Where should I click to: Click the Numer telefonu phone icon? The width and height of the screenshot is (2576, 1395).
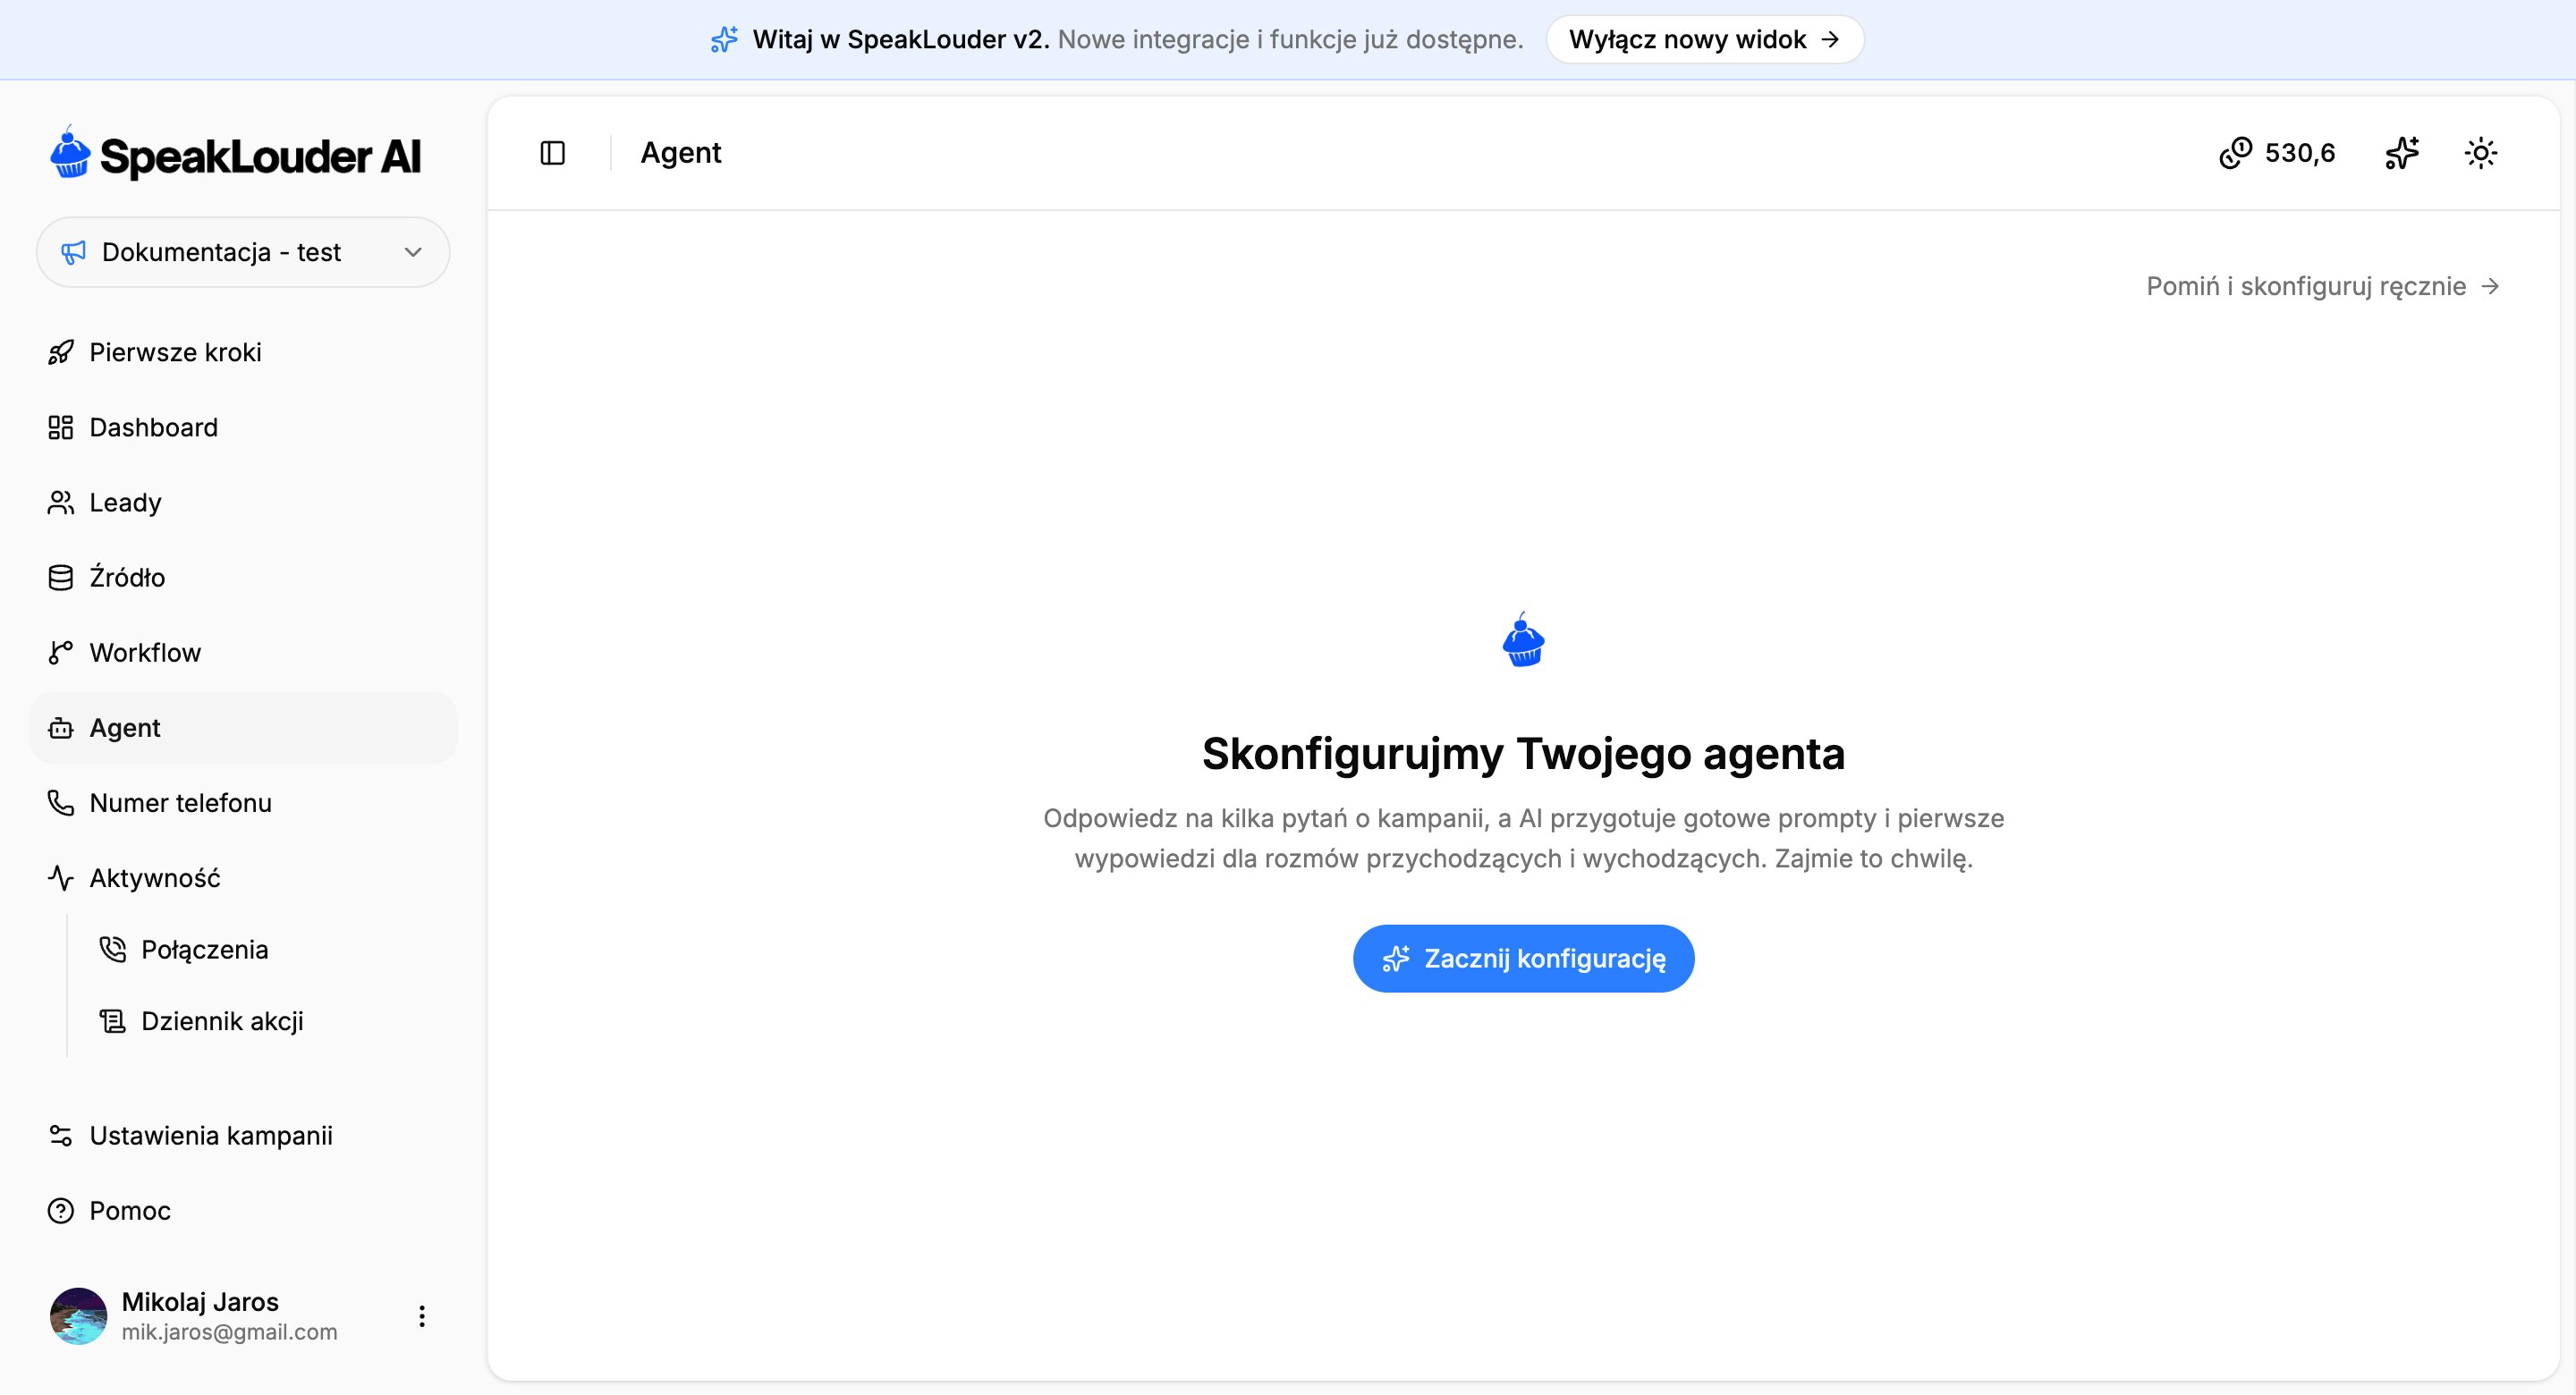[61, 803]
